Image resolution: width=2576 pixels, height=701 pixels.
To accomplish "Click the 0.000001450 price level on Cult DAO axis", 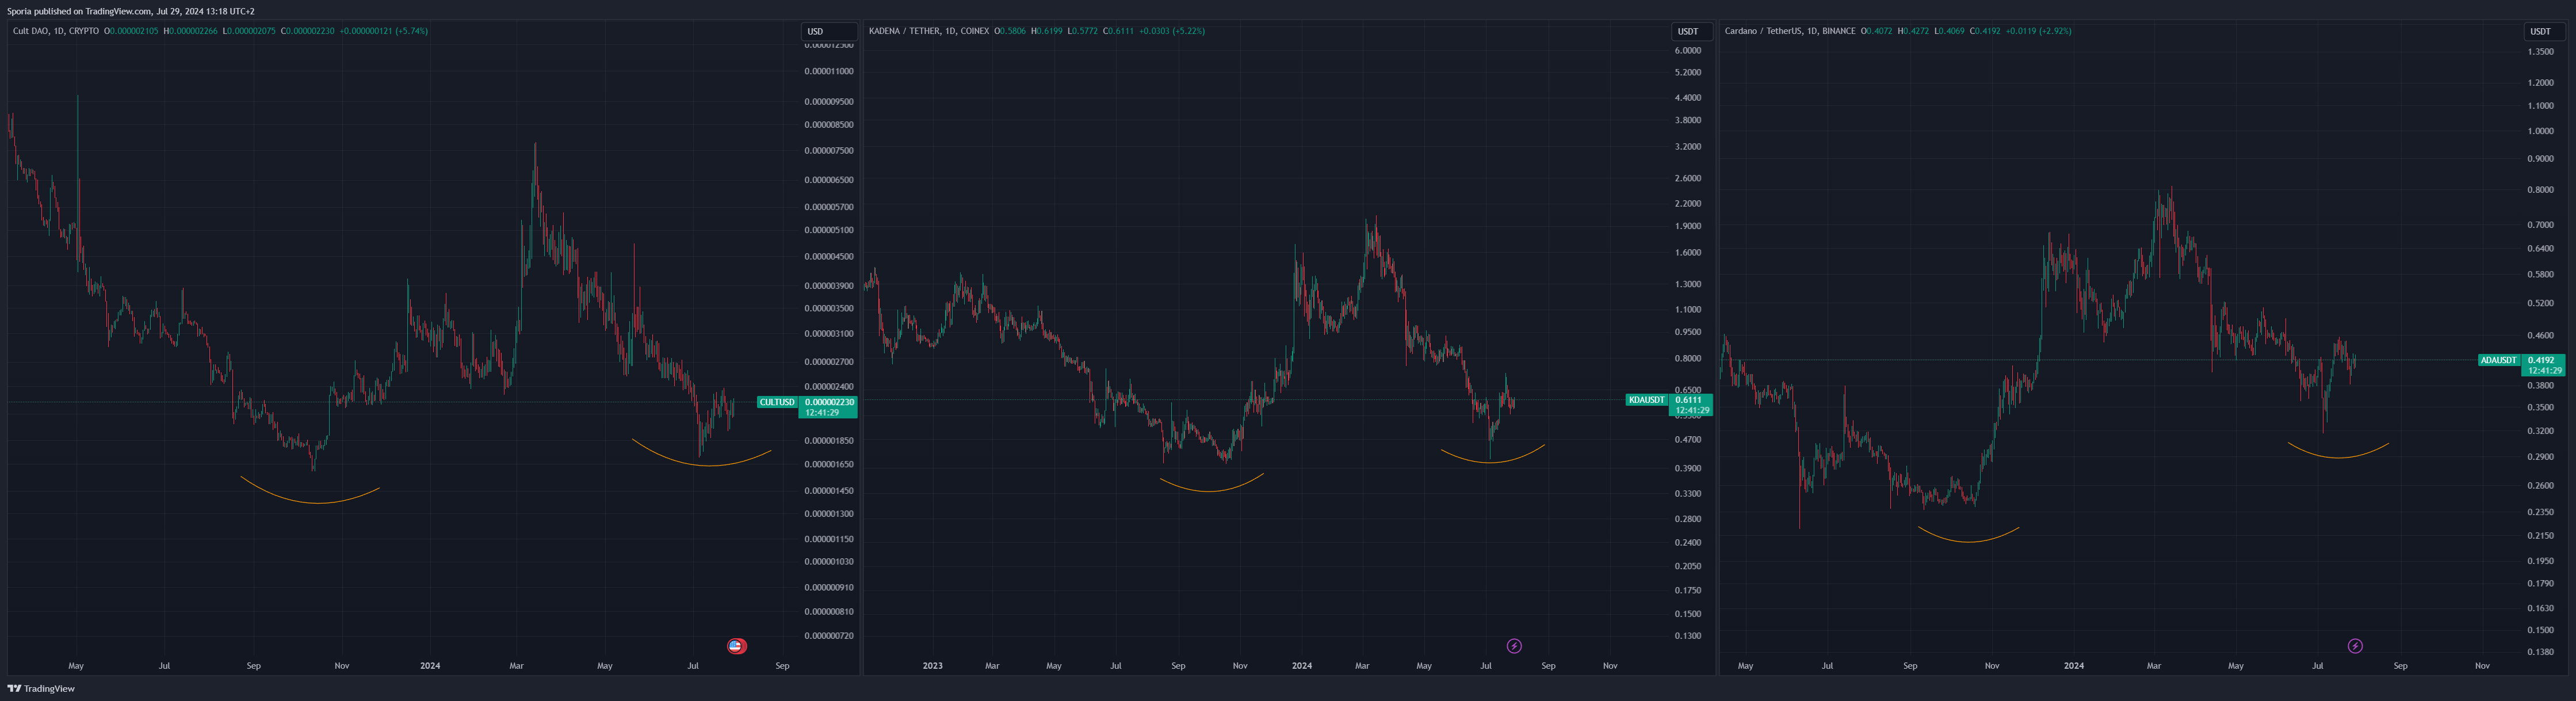I will coord(829,491).
